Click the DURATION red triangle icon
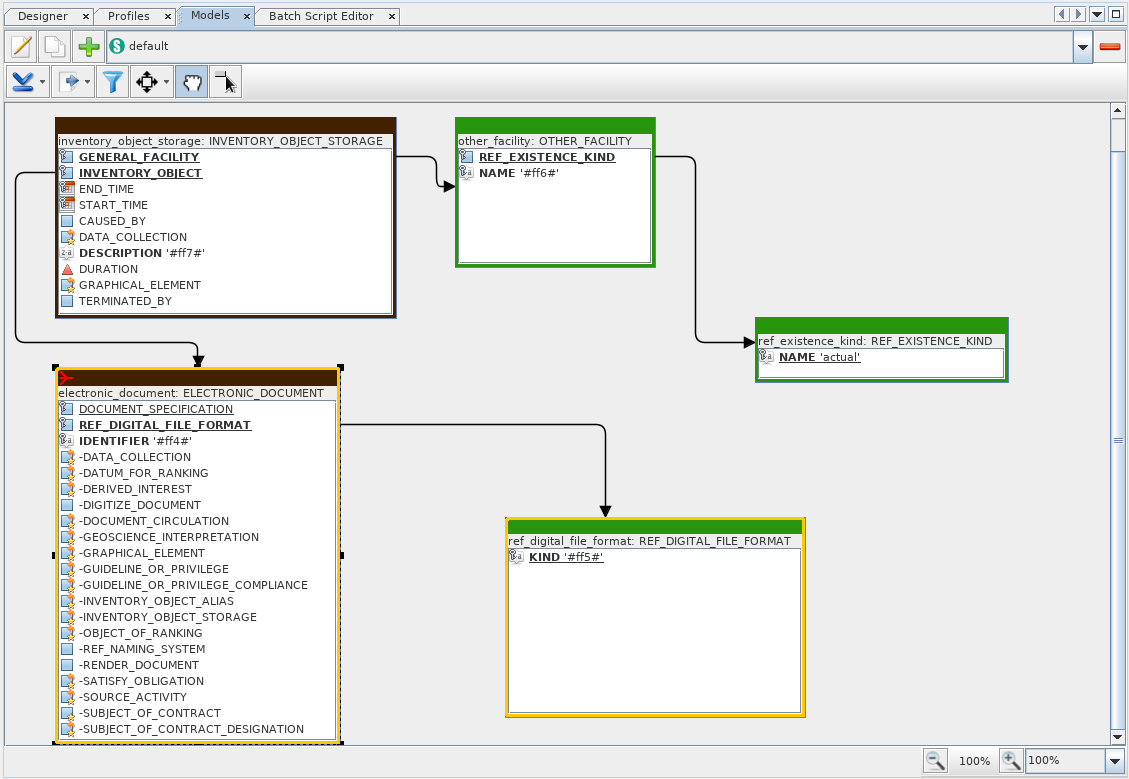 [67, 269]
